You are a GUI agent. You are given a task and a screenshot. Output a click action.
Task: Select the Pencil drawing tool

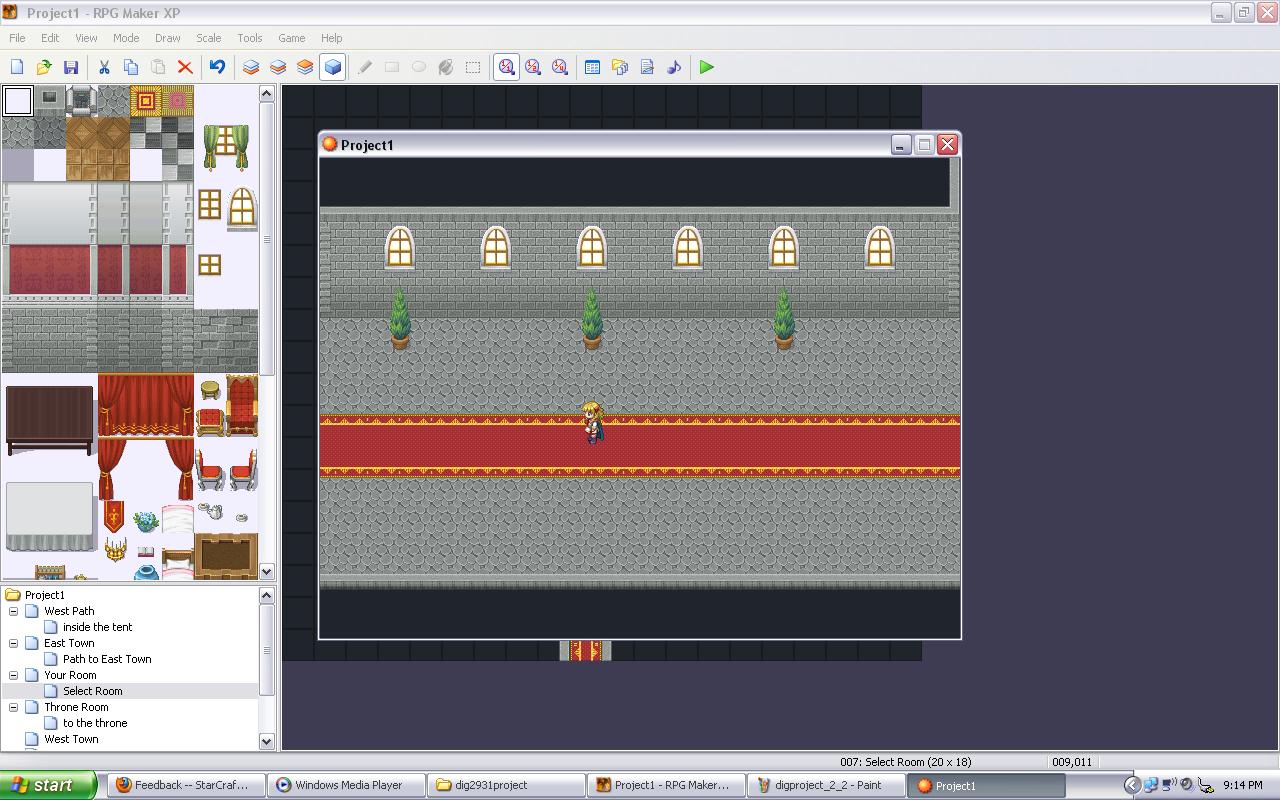click(x=365, y=67)
